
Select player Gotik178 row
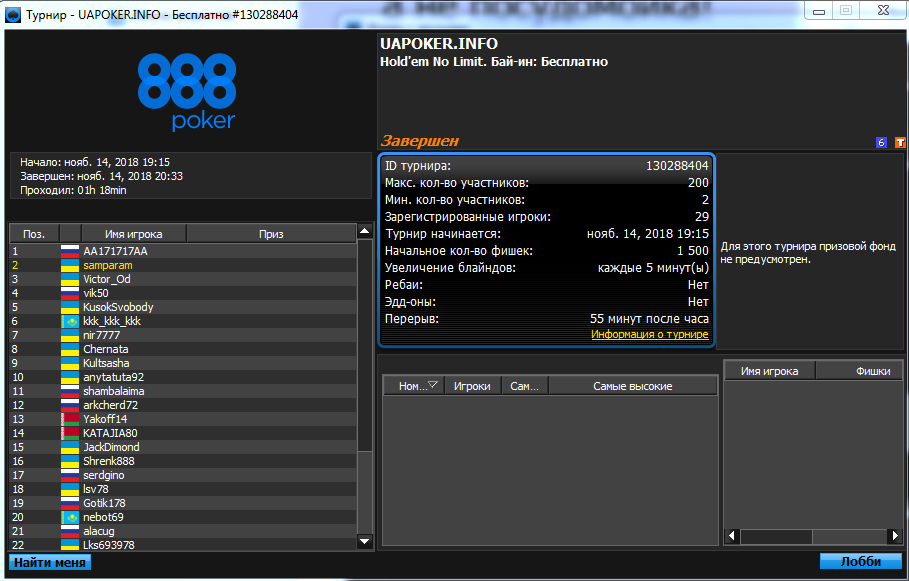[183, 503]
